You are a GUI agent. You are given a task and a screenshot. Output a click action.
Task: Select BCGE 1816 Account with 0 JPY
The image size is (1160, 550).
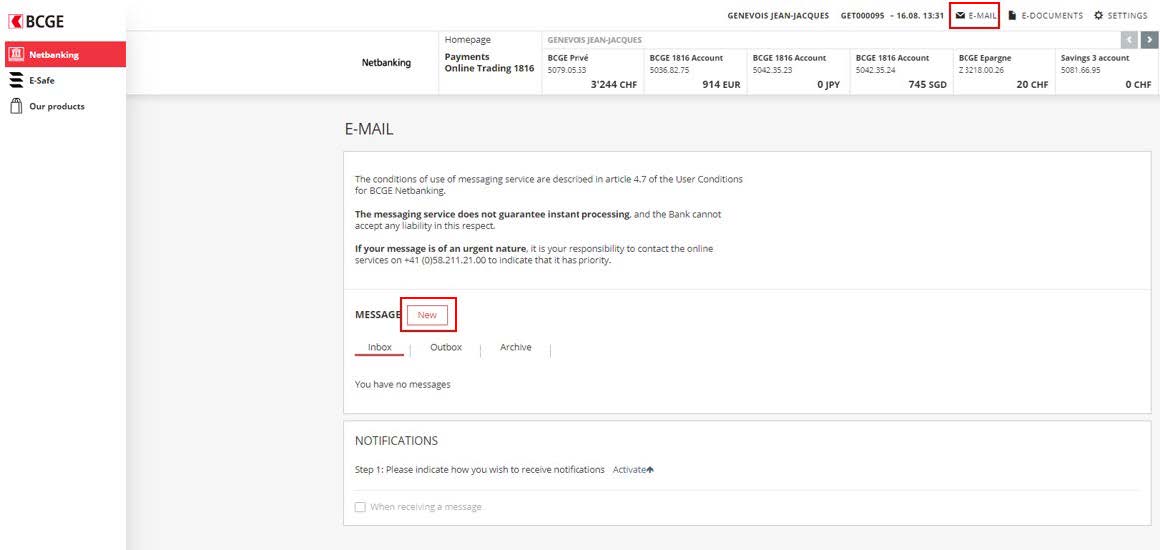click(x=798, y=71)
